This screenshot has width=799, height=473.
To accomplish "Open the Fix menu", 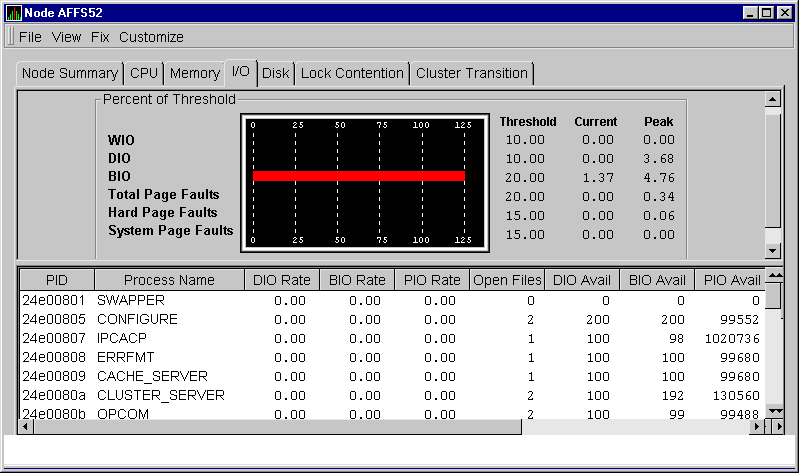I will 100,37.
